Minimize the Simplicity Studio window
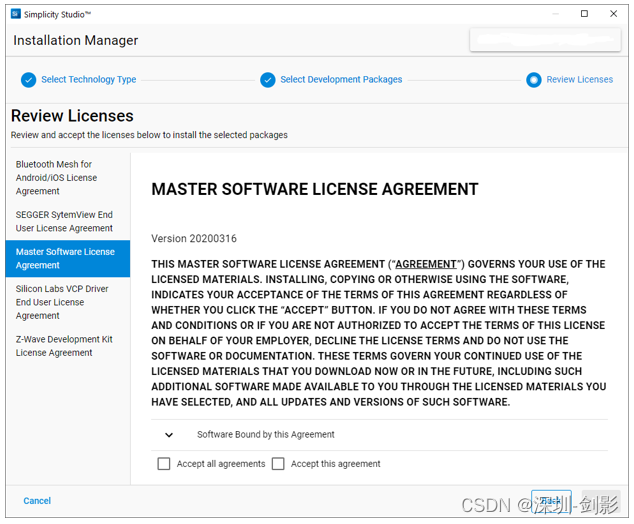The height and width of the screenshot is (524, 634). point(556,14)
